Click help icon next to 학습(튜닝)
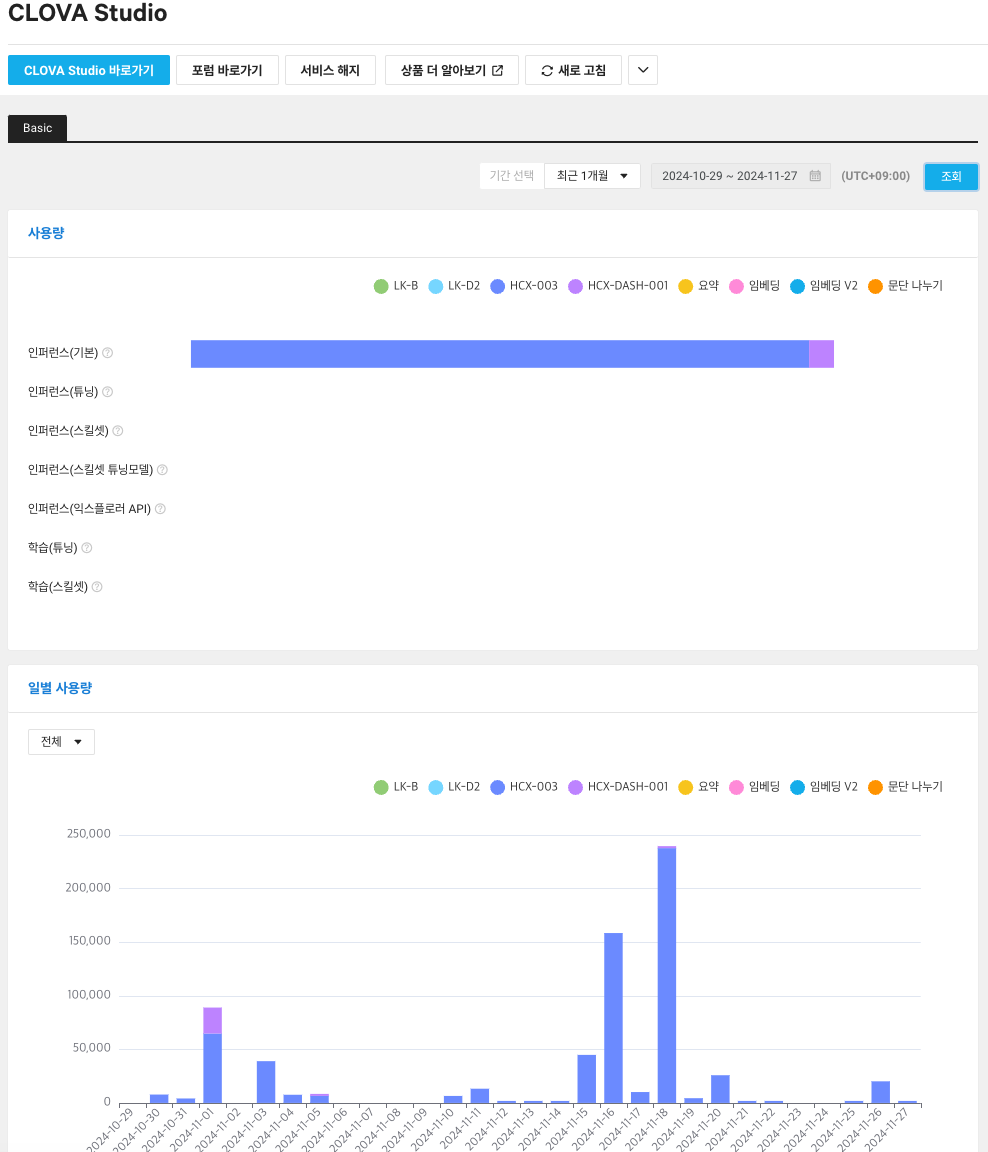Screen dimensions: 988x1152 pos(87,547)
